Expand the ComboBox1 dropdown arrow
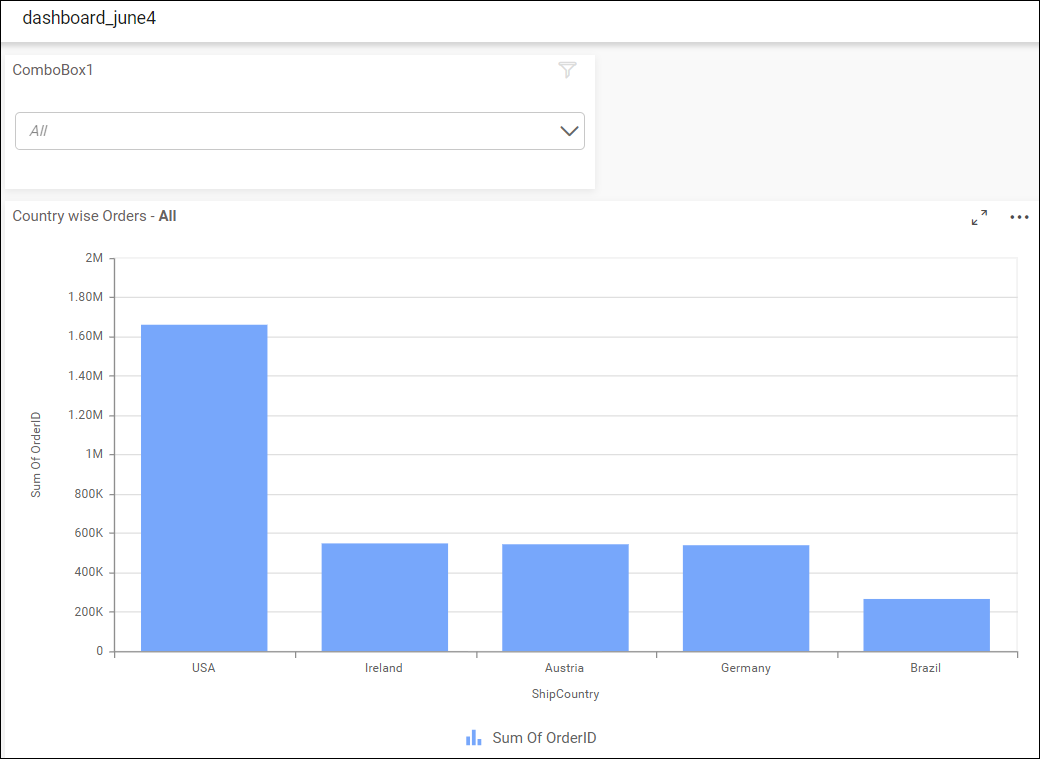Image resolution: width=1040 pixels, height=759 pixels. tap(570, 131)
